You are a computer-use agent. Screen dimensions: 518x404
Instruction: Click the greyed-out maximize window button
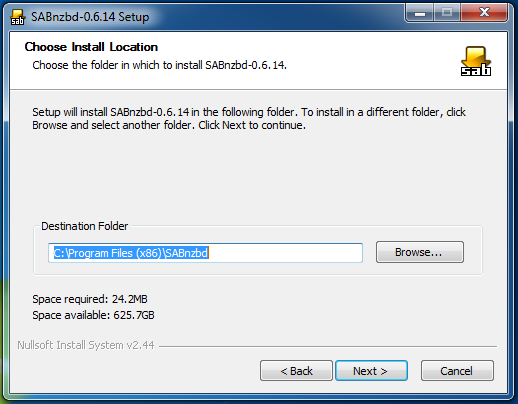[x=447, y=13]
